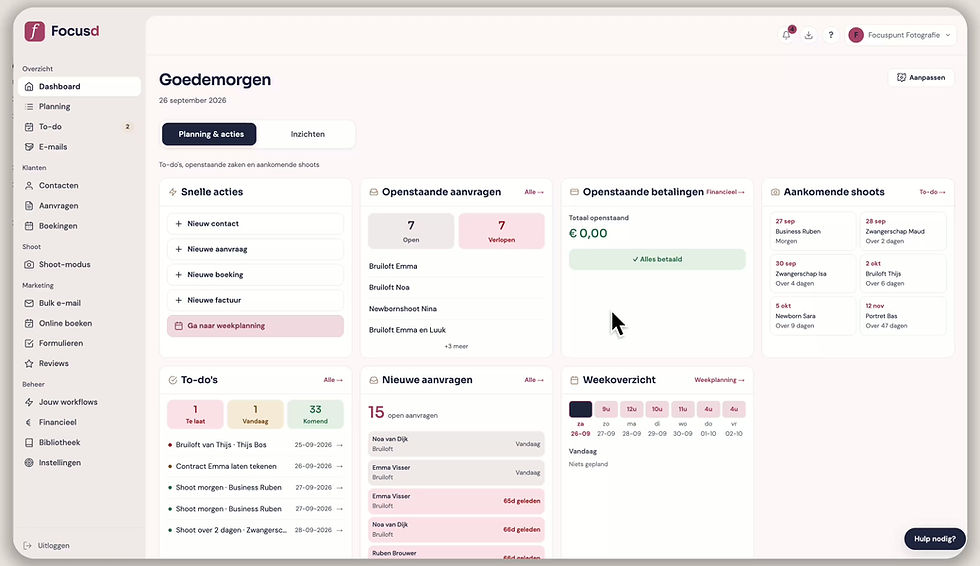
Task: Open the notifications bell icon
Action: click(786, 35)
